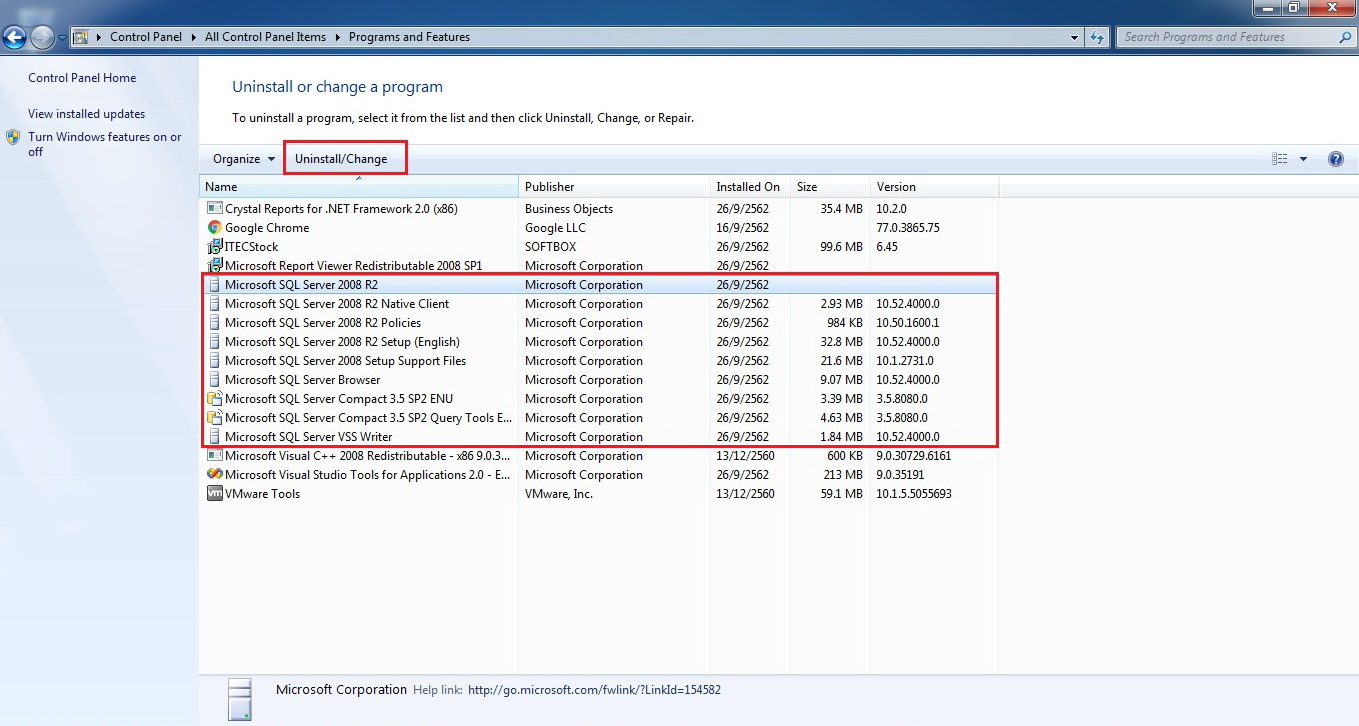Image resolution: width=1359 pixels, height=726 pixels.
Task: Select the ITECStock entry name
Action: 251,247
